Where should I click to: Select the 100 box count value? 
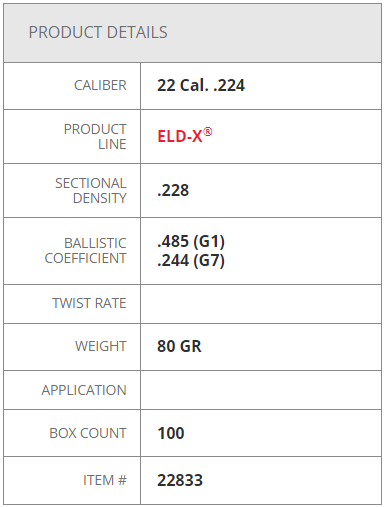(171, 433)
